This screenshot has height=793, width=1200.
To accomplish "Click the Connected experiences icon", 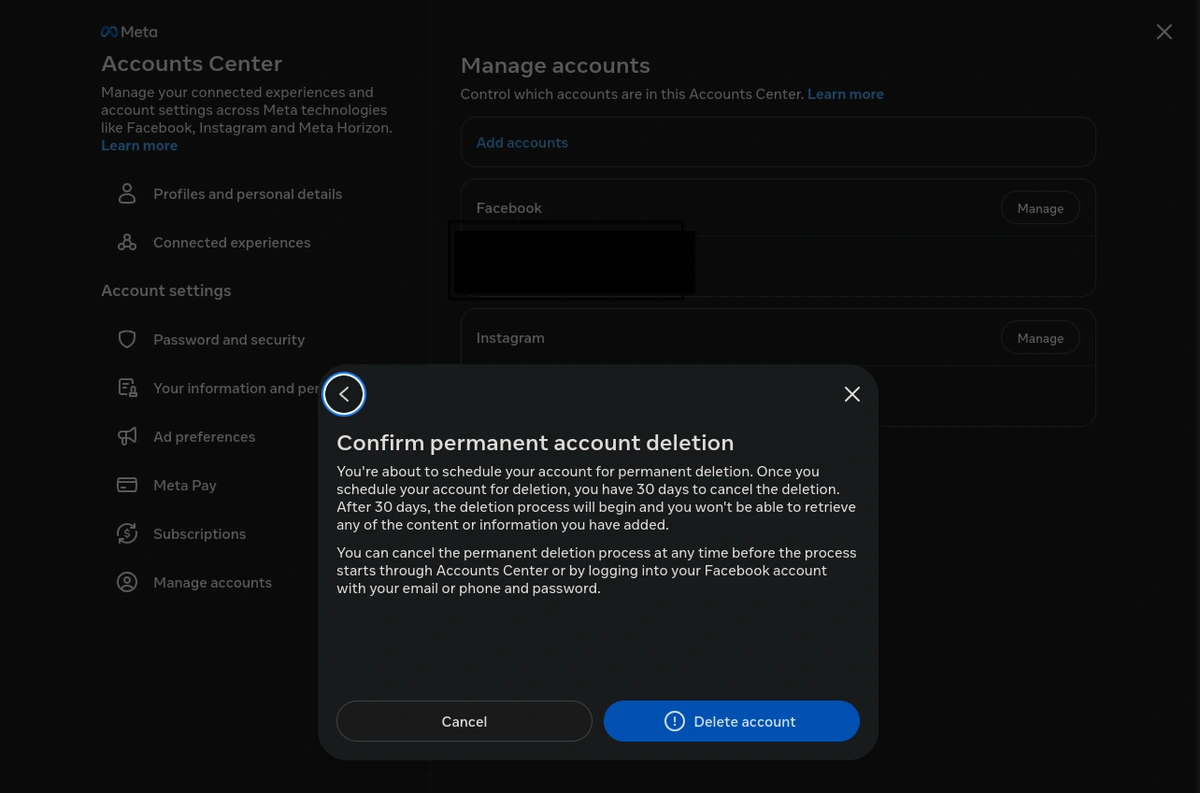I will tap(127, 243).
